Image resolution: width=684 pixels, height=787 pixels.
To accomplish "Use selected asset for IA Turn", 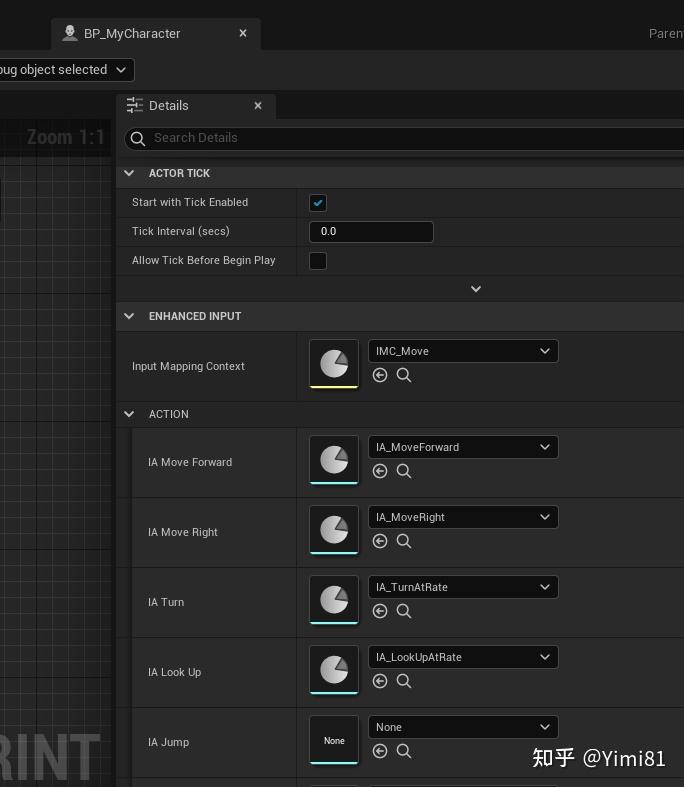I will click(380, 611).
